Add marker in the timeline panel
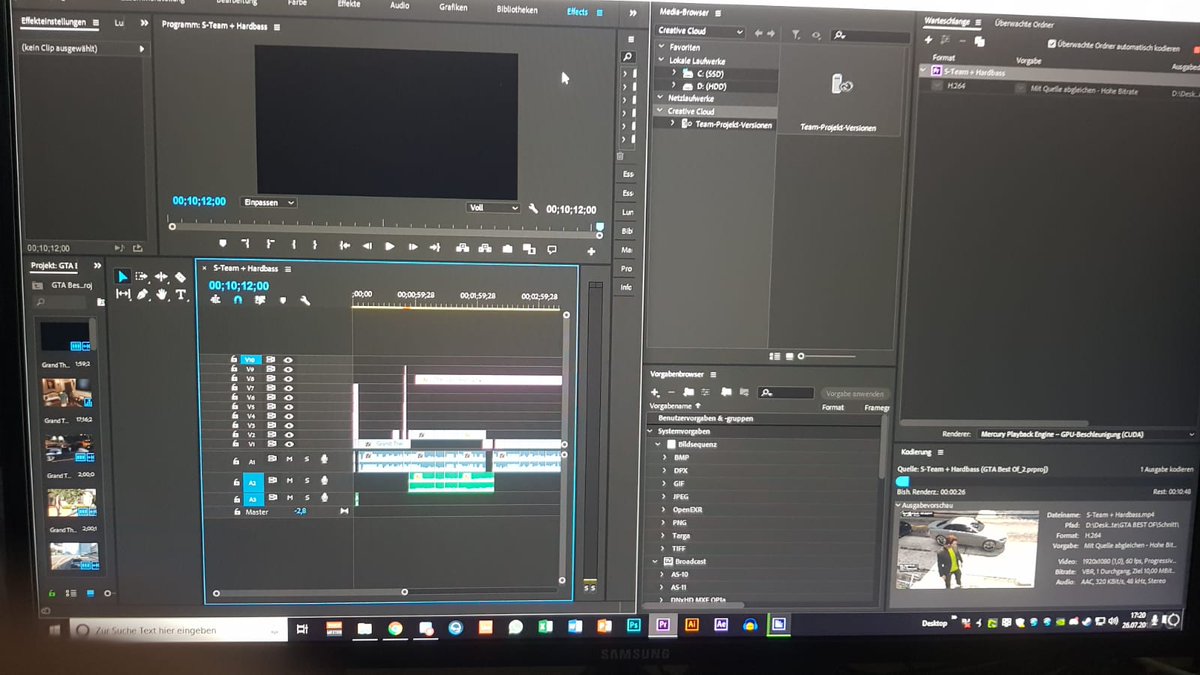Screen dimensions: 1200x675 (x=283, y=300)
